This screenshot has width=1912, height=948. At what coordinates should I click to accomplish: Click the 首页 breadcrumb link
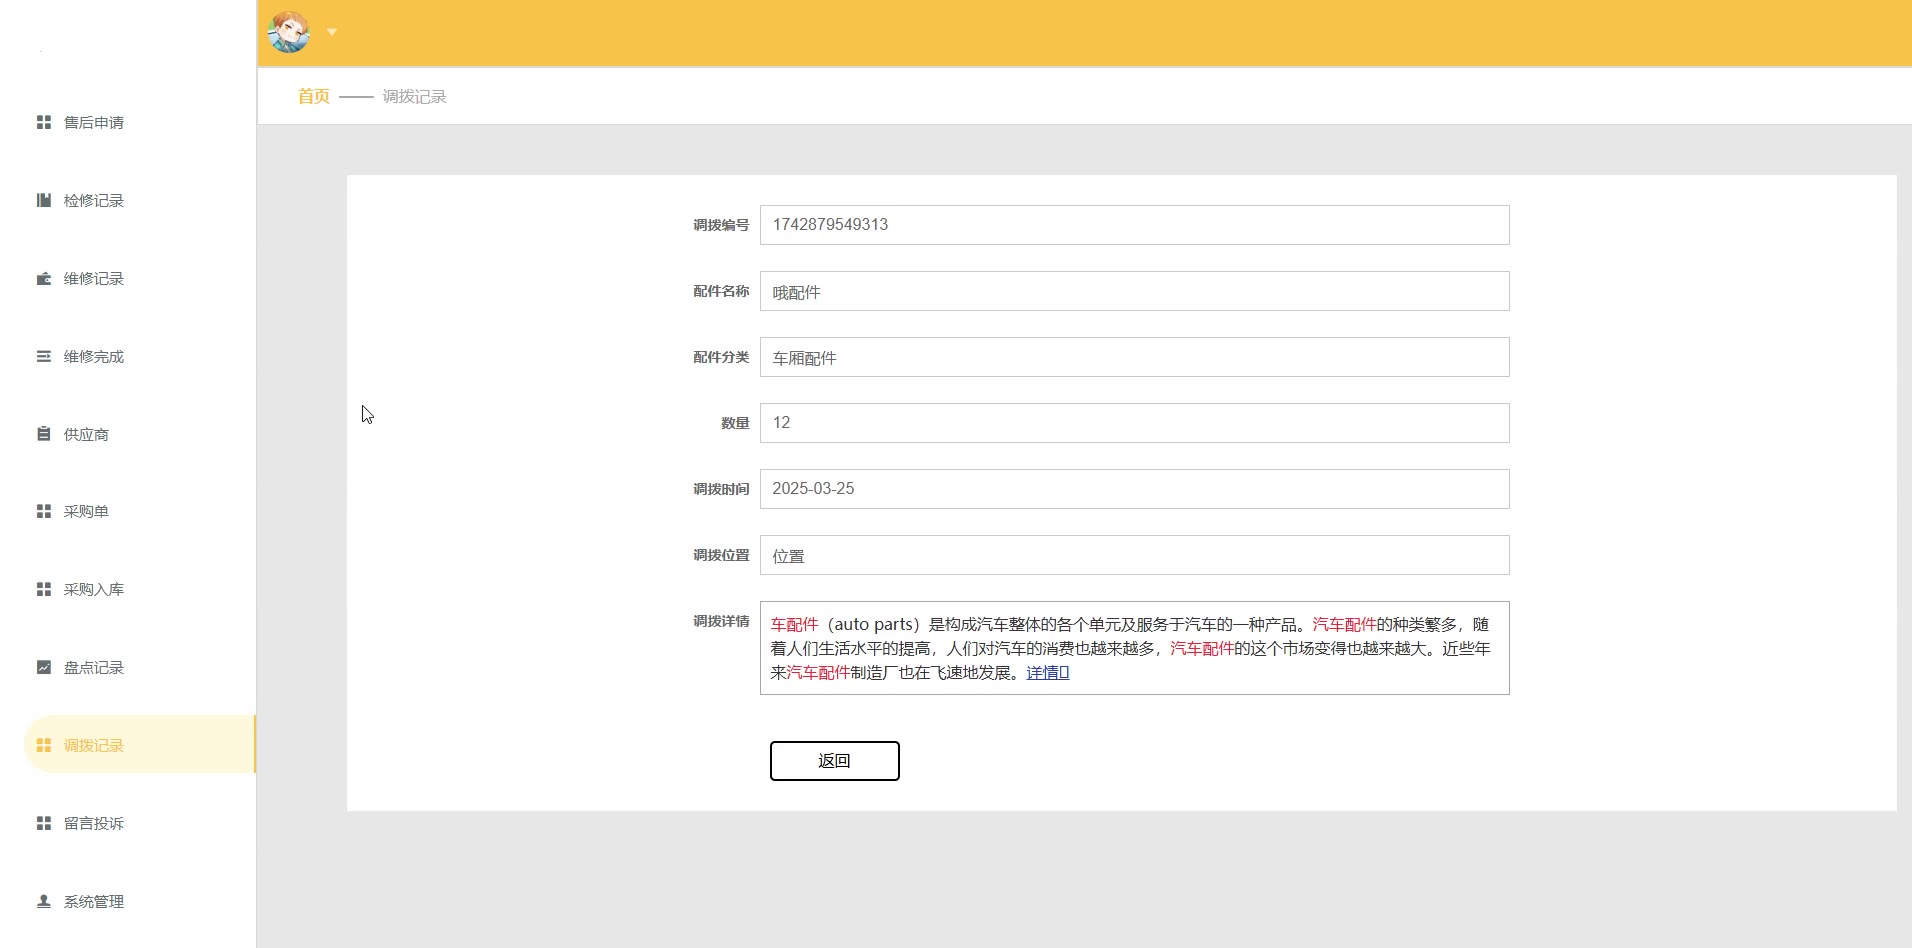(313, 96)
